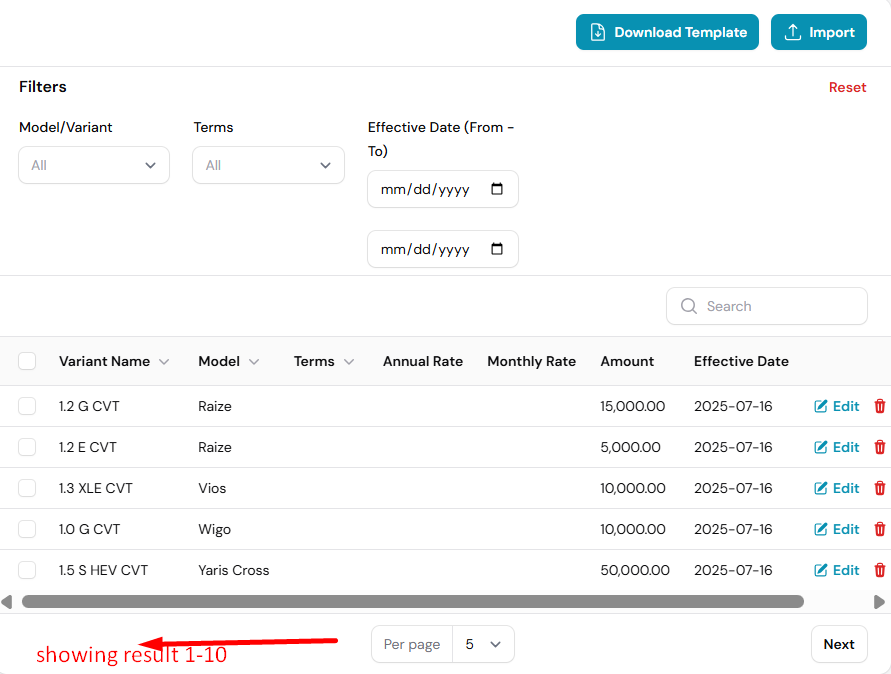The height and width of the screenshot is (674, 891).
Task: Edit the 1.2 G CVT row
Action: 836,406
